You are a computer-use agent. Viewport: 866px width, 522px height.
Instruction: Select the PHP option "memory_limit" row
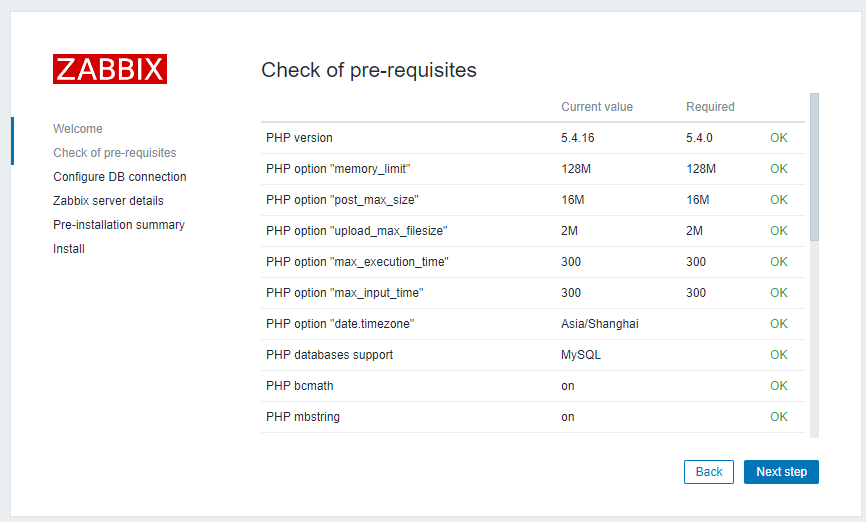[x=338, y=169]
